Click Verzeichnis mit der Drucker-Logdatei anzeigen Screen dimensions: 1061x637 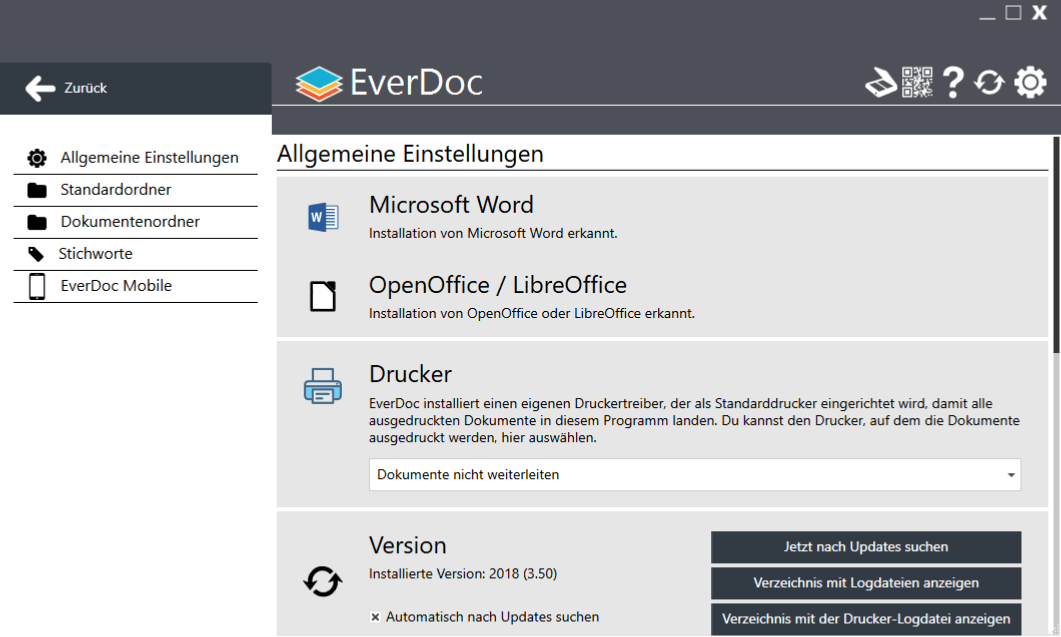pos(865,619)
